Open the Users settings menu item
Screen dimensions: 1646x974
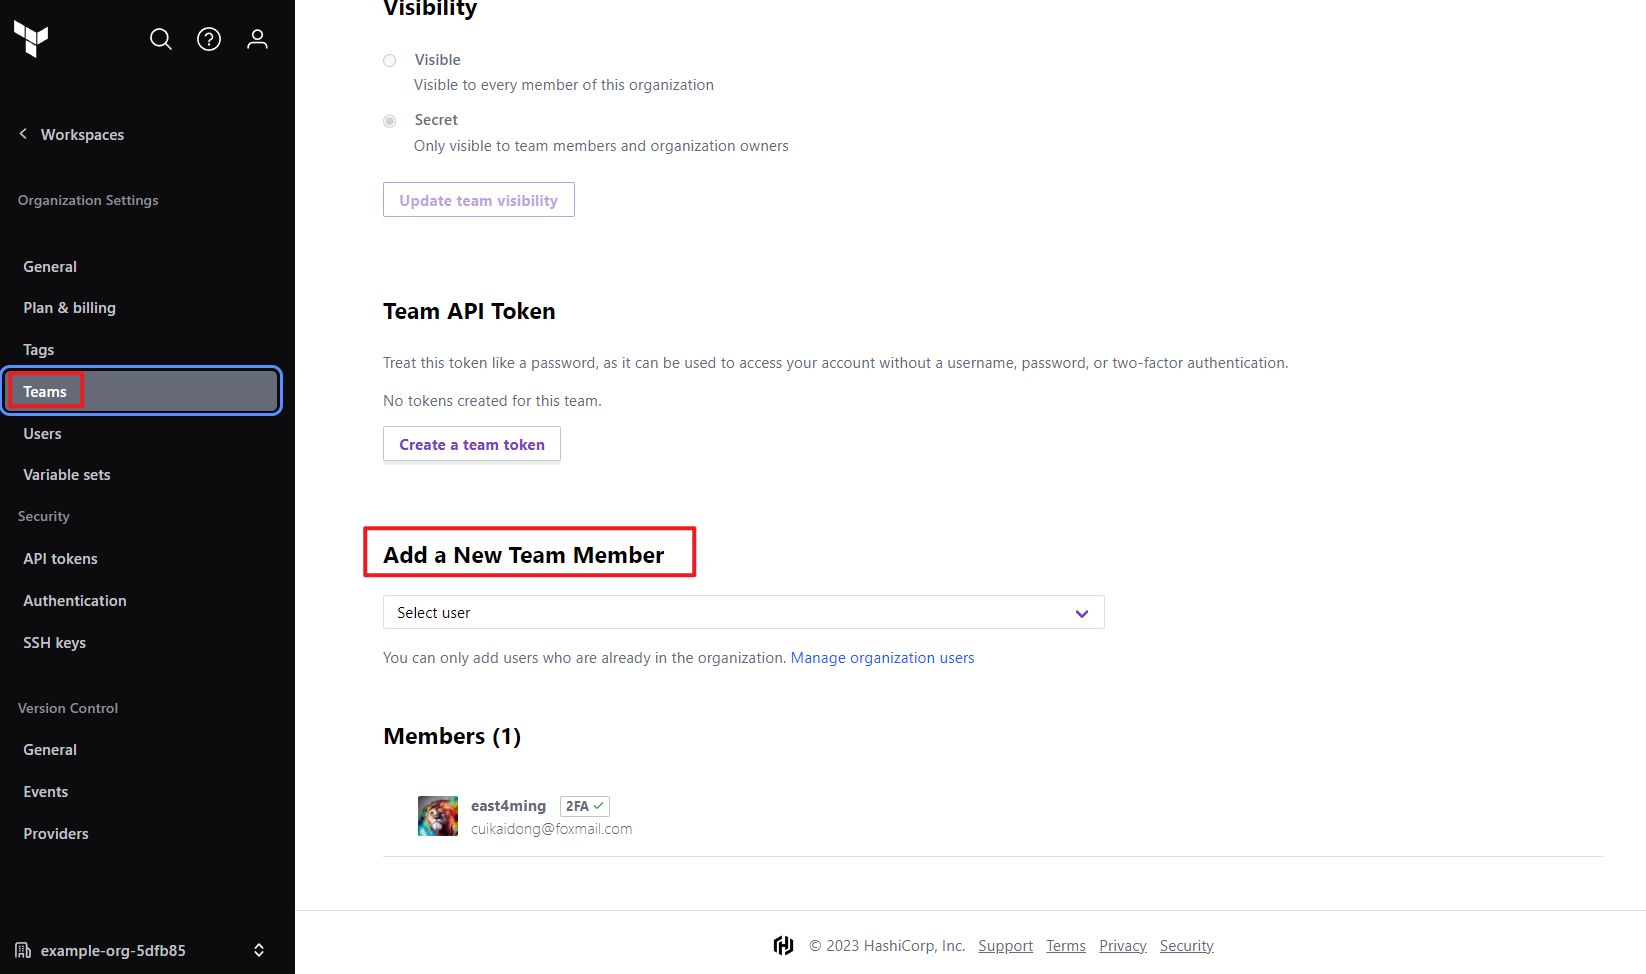[x=43, y=434]
